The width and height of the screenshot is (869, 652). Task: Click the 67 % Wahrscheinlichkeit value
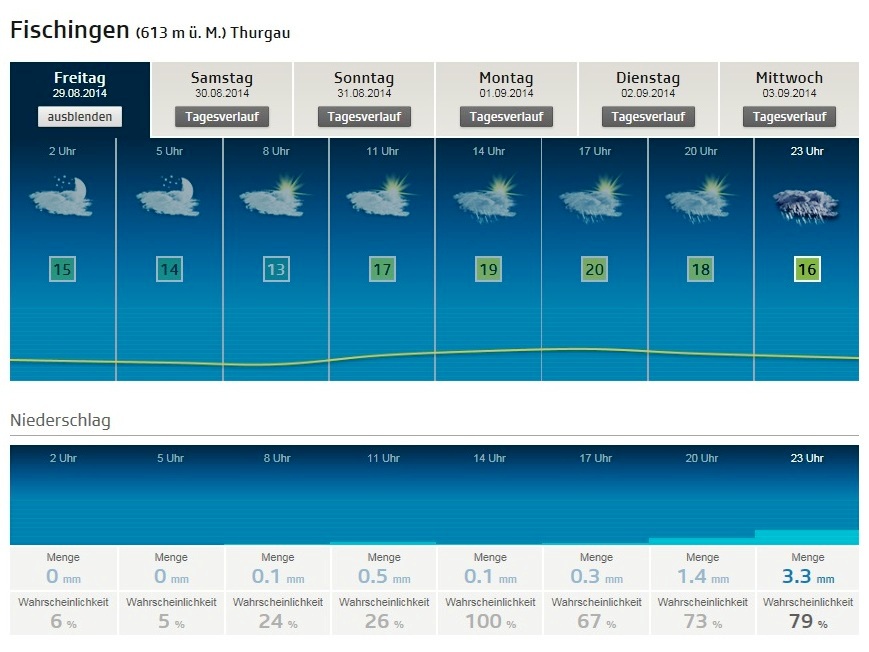tap(596, 622)
